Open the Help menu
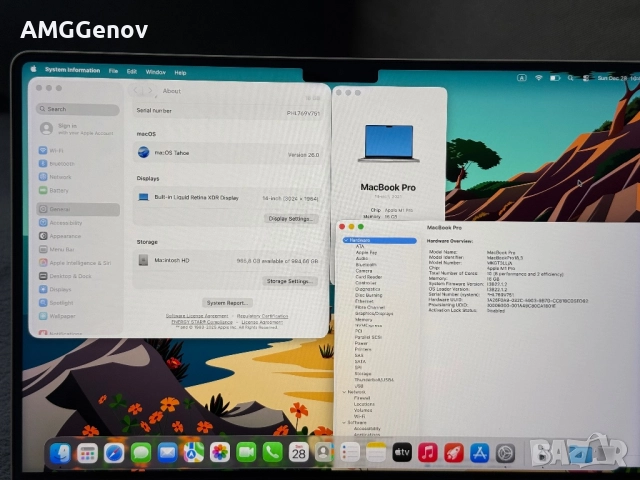This screenshot has height=480, width=640. pos(180,73)
